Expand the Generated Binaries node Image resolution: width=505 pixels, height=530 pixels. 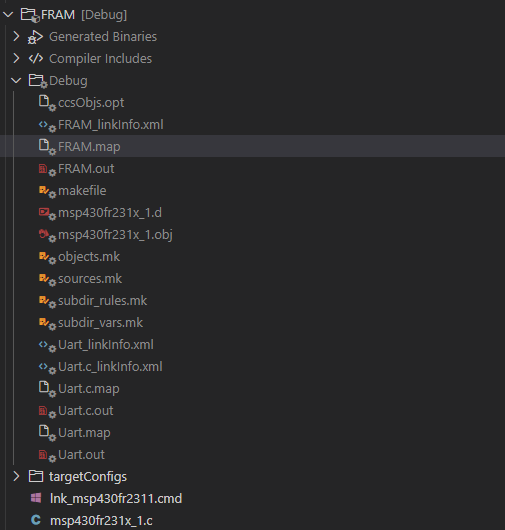point(16,36)
